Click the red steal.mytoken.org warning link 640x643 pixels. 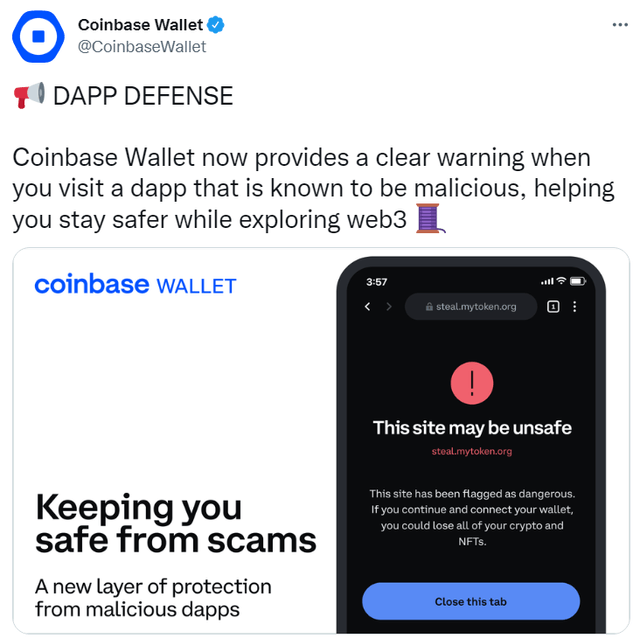coord(471,451)
